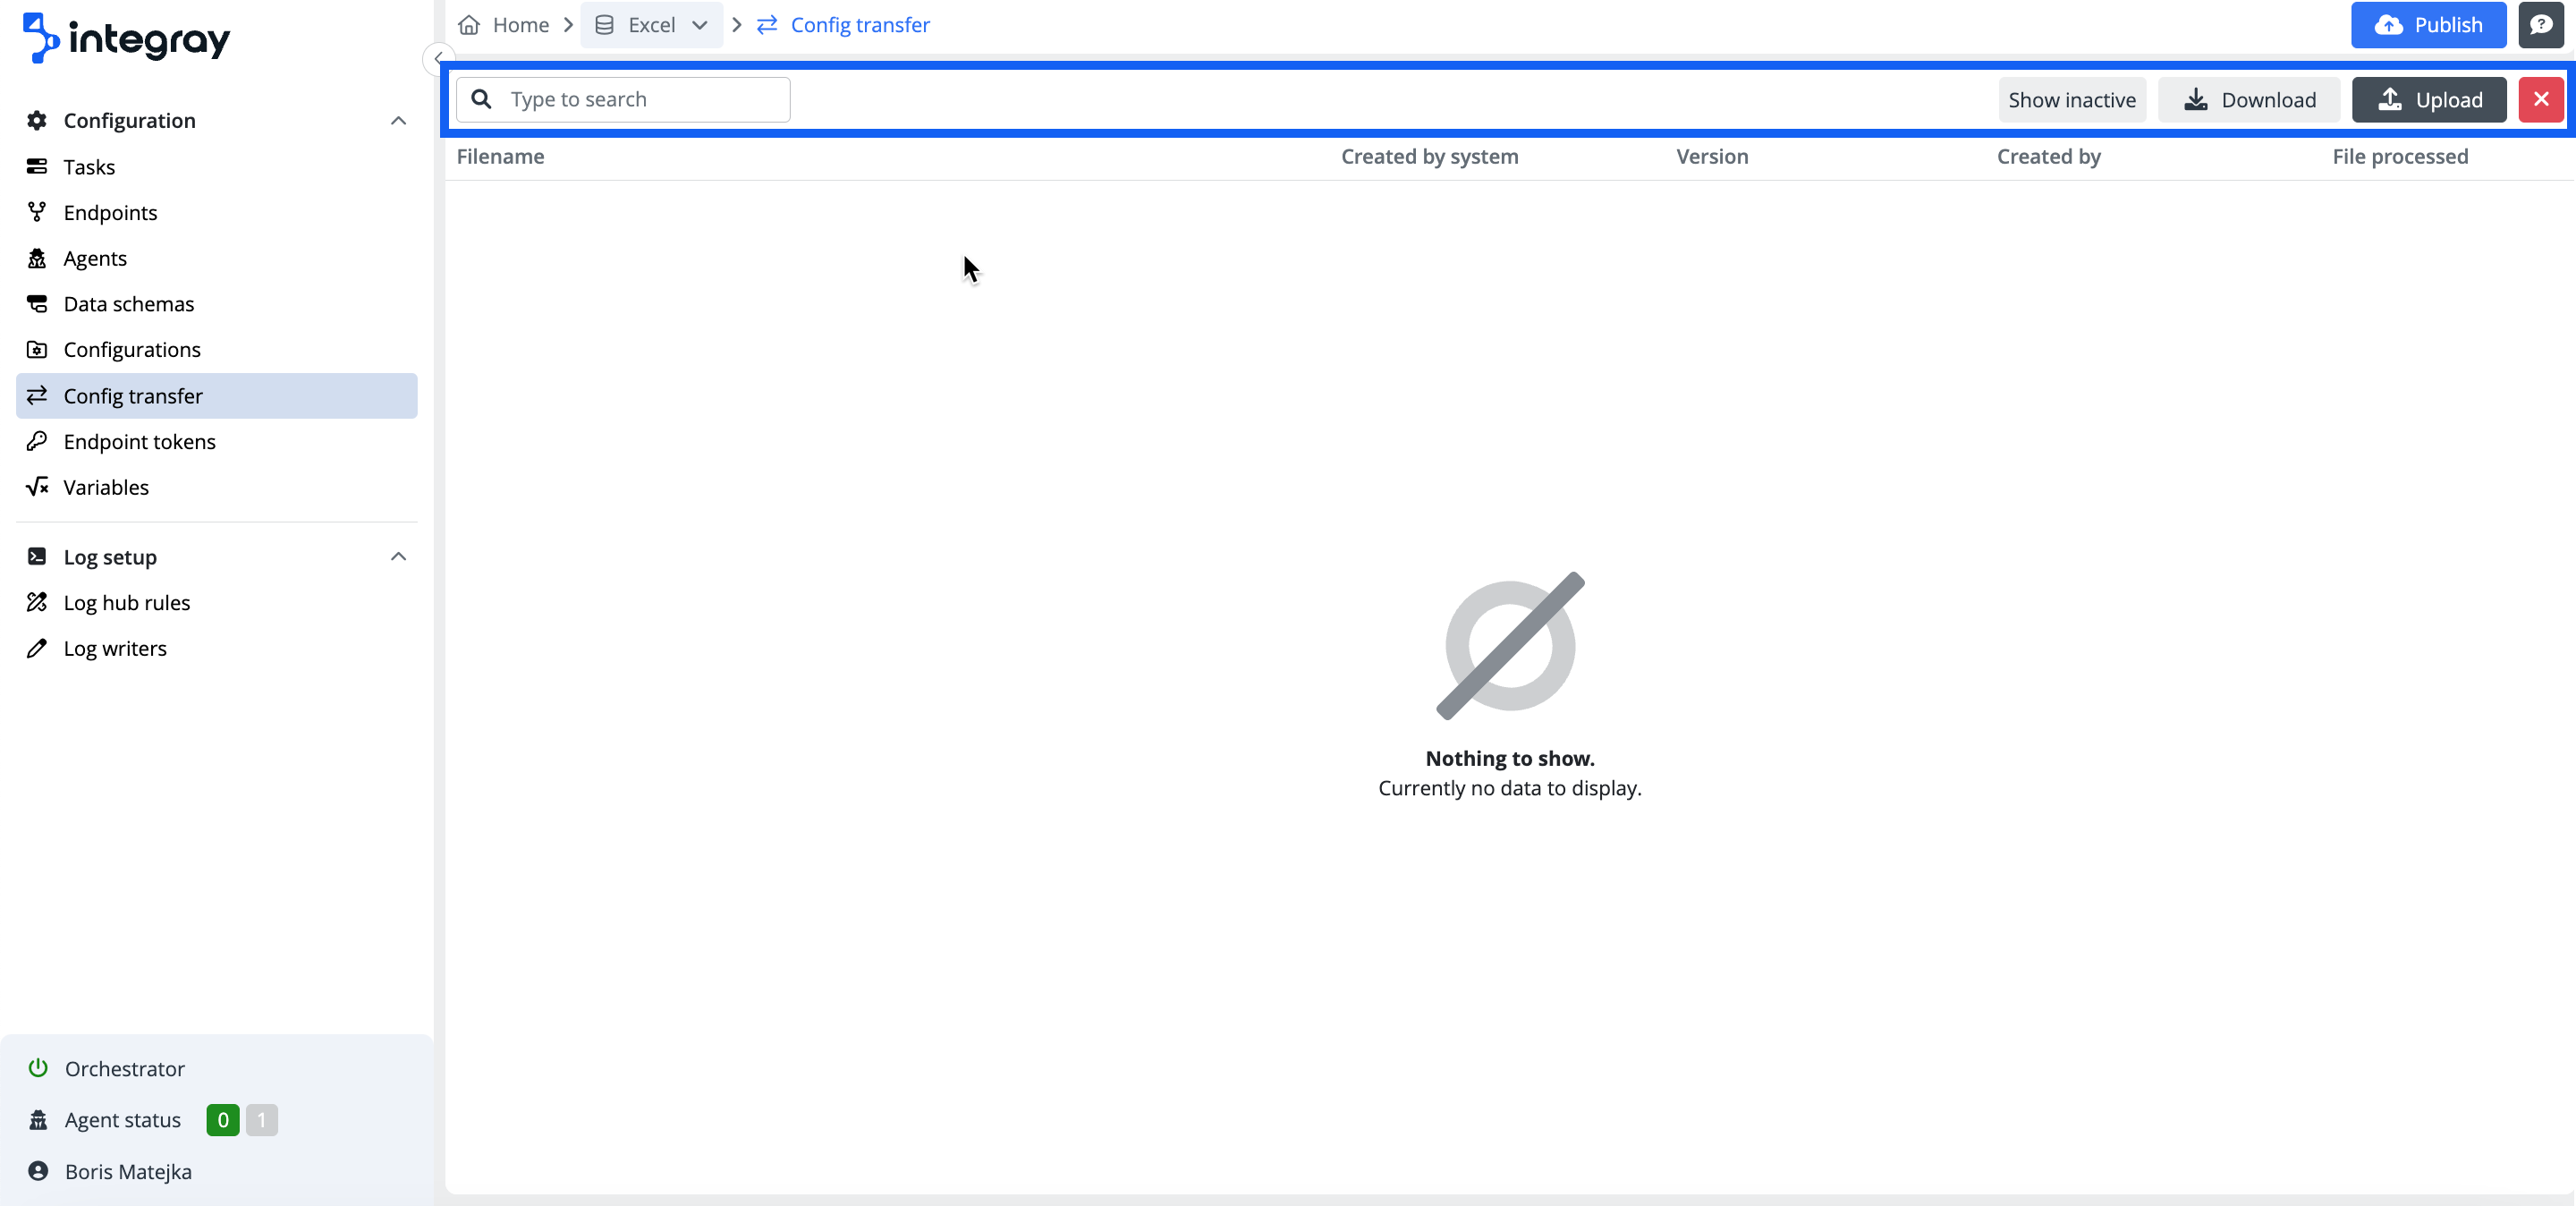This screenshot has width=2576, height=1206.
Task: Click the integray logo
Action: [126, 38]
